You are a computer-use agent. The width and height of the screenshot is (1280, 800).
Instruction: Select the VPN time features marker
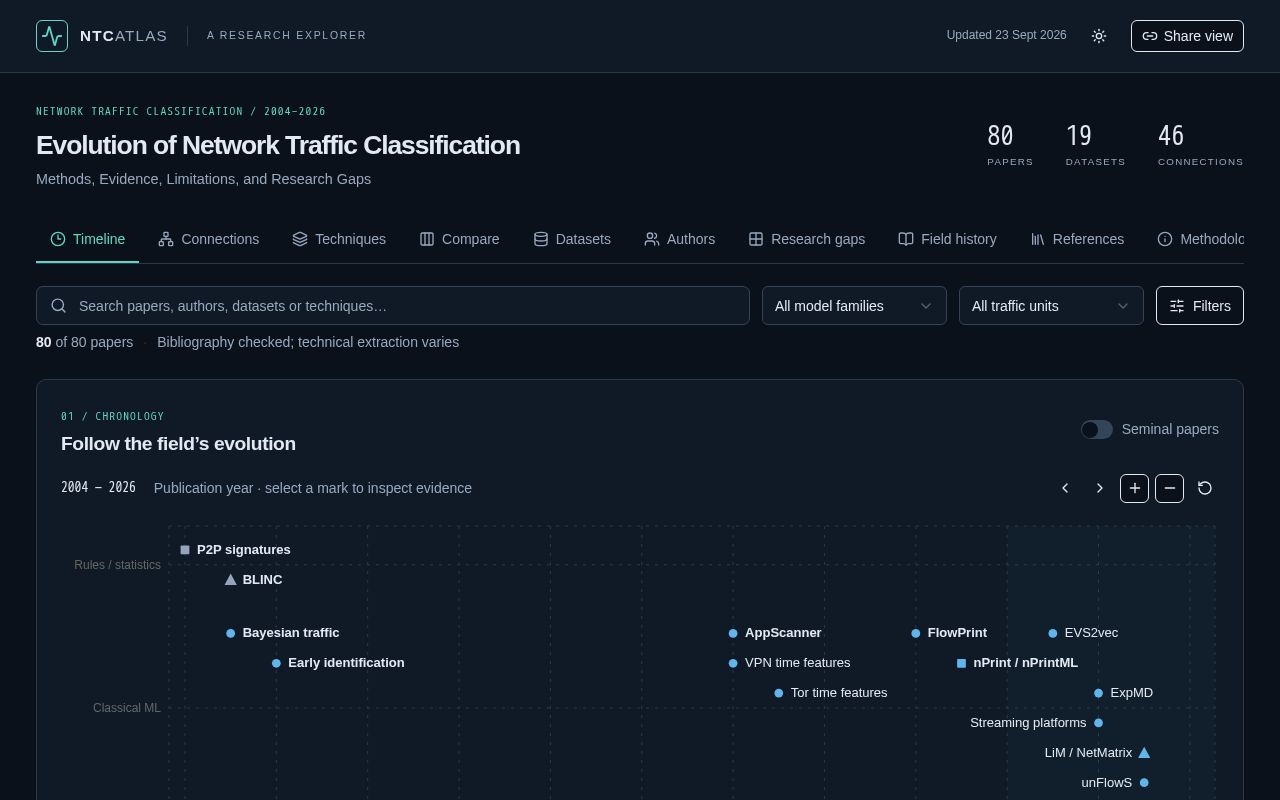[x=733, y=663]
